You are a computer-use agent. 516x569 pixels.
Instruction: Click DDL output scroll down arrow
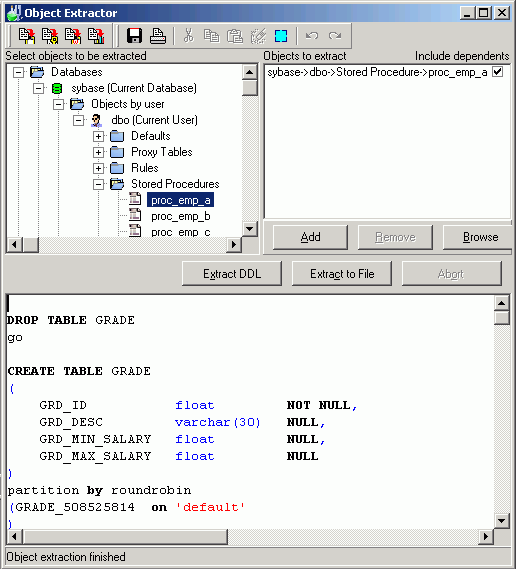point(501,521)
